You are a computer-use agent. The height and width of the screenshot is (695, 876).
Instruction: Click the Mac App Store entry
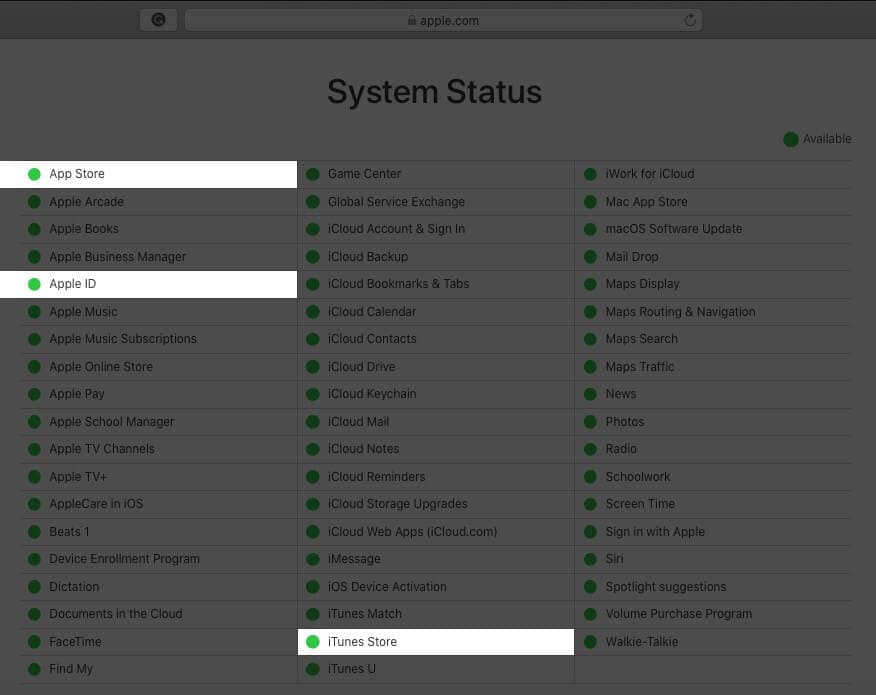(x=646, y=202)
